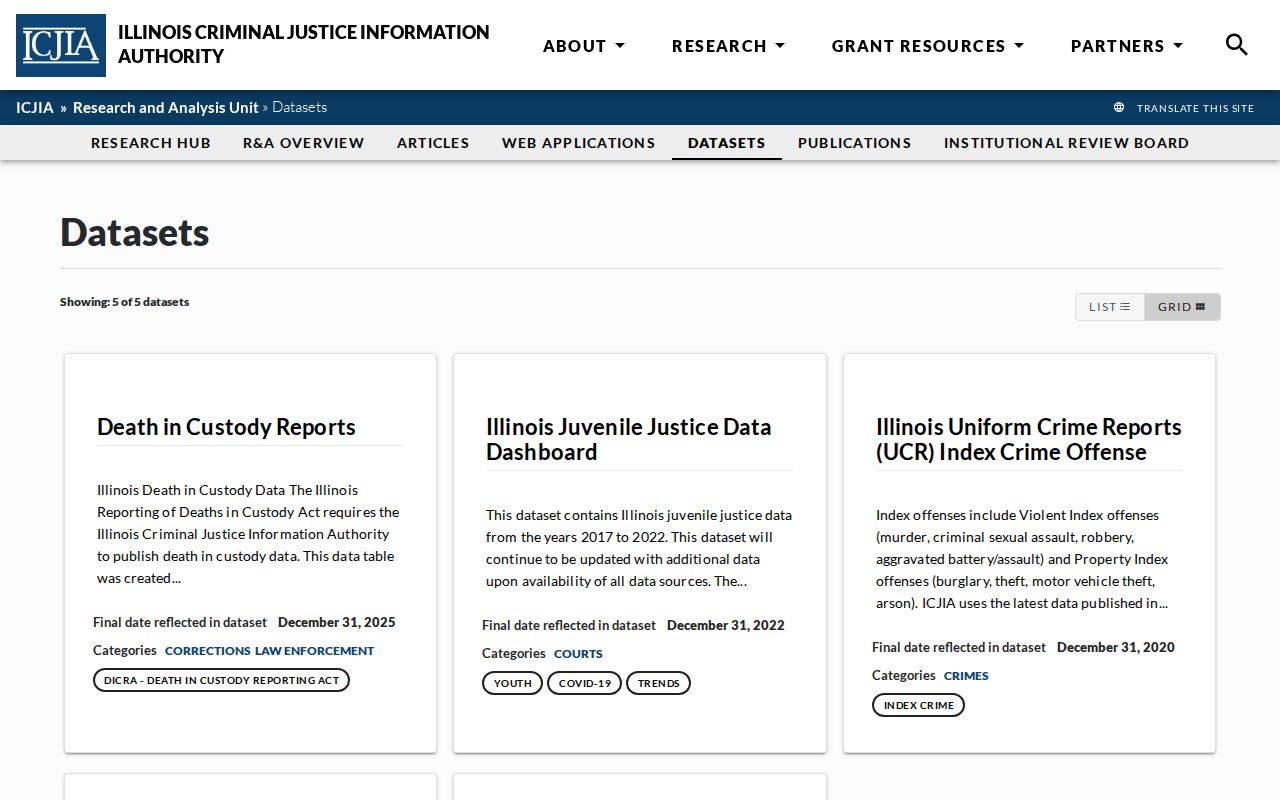
Task: Open the site search magnifier icon
Action: click(x=1237, y=45)
